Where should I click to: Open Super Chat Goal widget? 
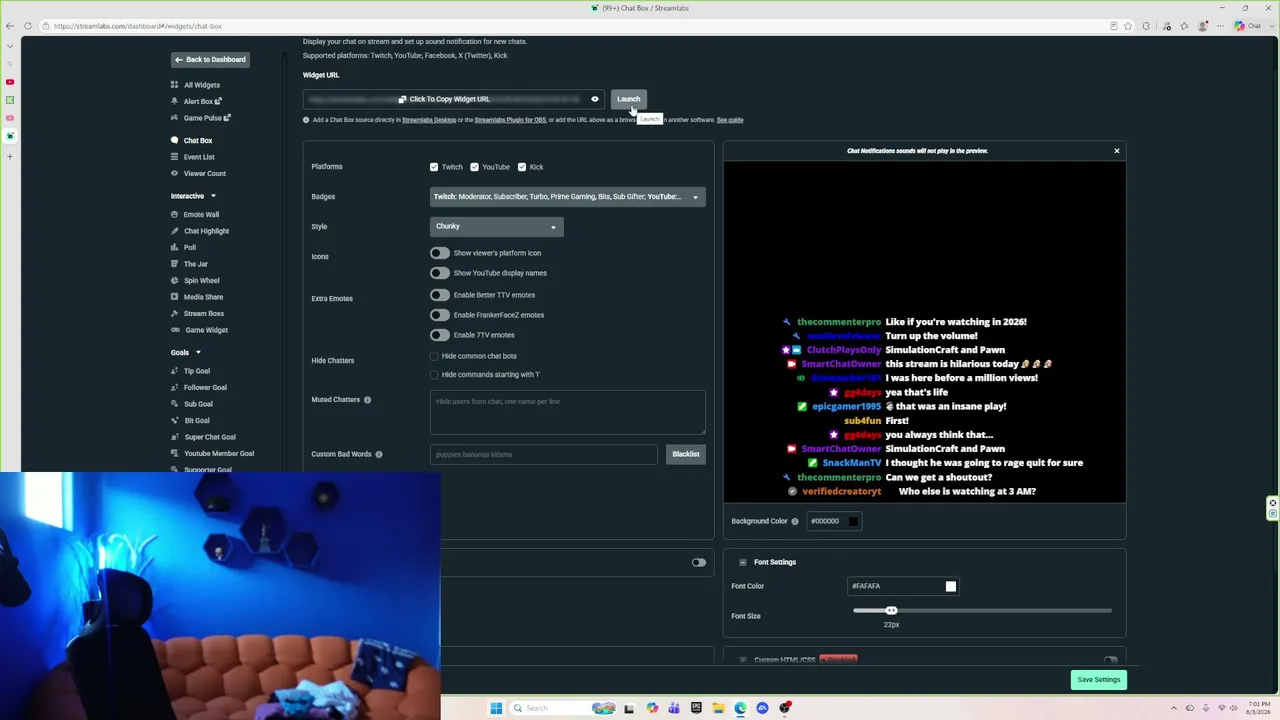pos(209,437)
